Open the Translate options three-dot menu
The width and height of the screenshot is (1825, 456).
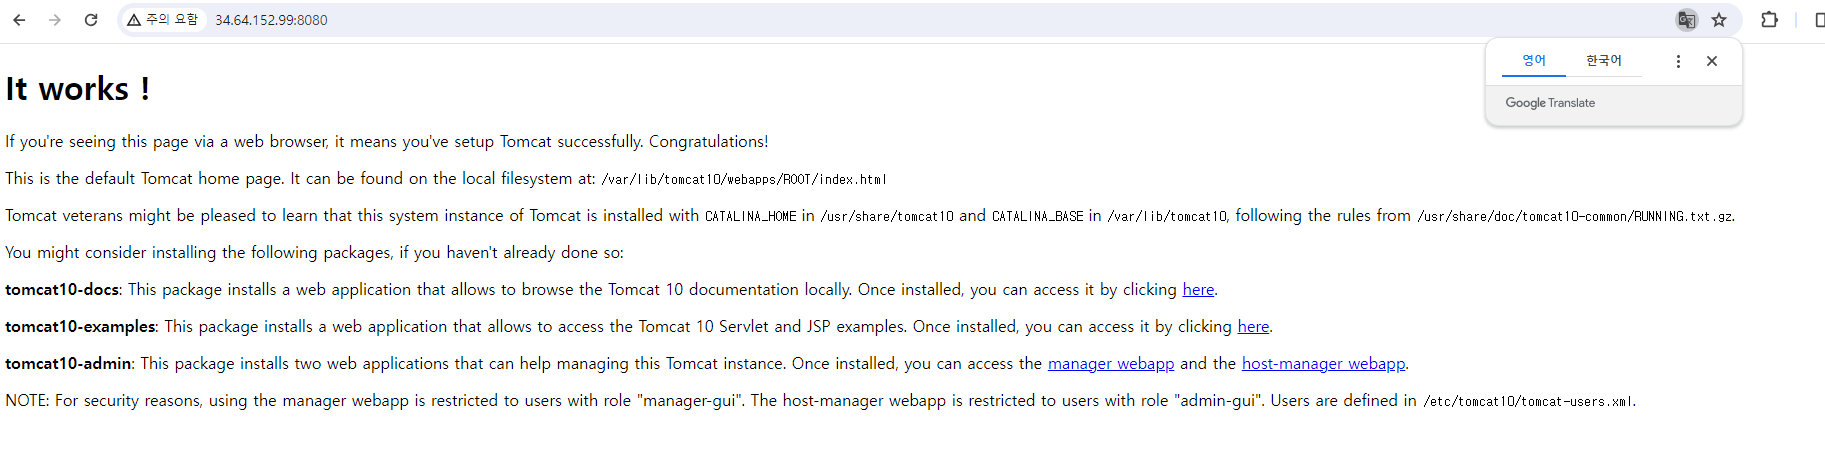point(1678,61)
